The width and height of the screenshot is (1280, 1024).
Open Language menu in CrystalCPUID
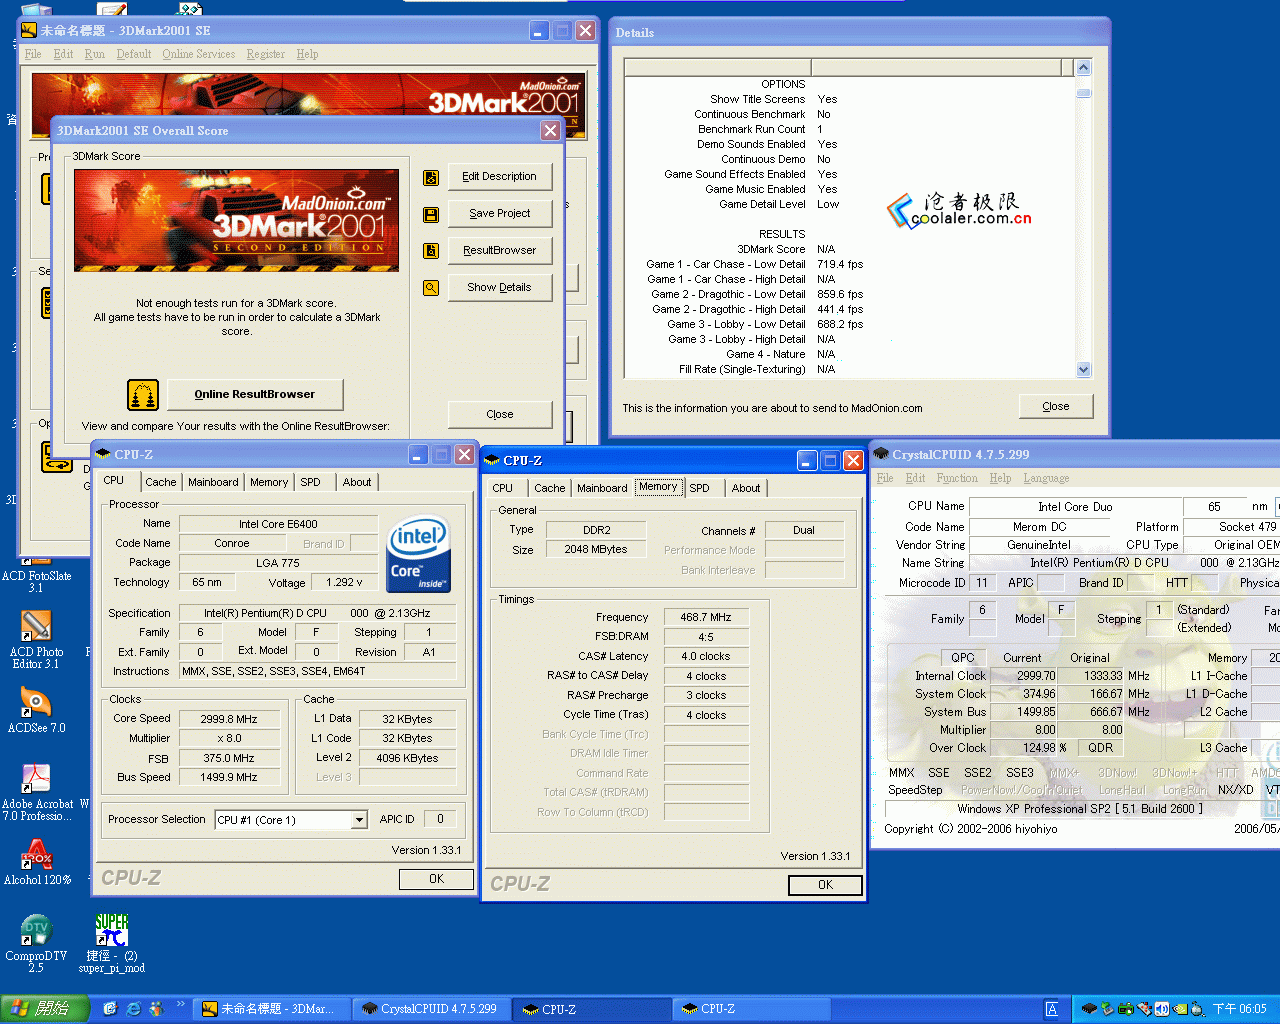(1046, 478)
